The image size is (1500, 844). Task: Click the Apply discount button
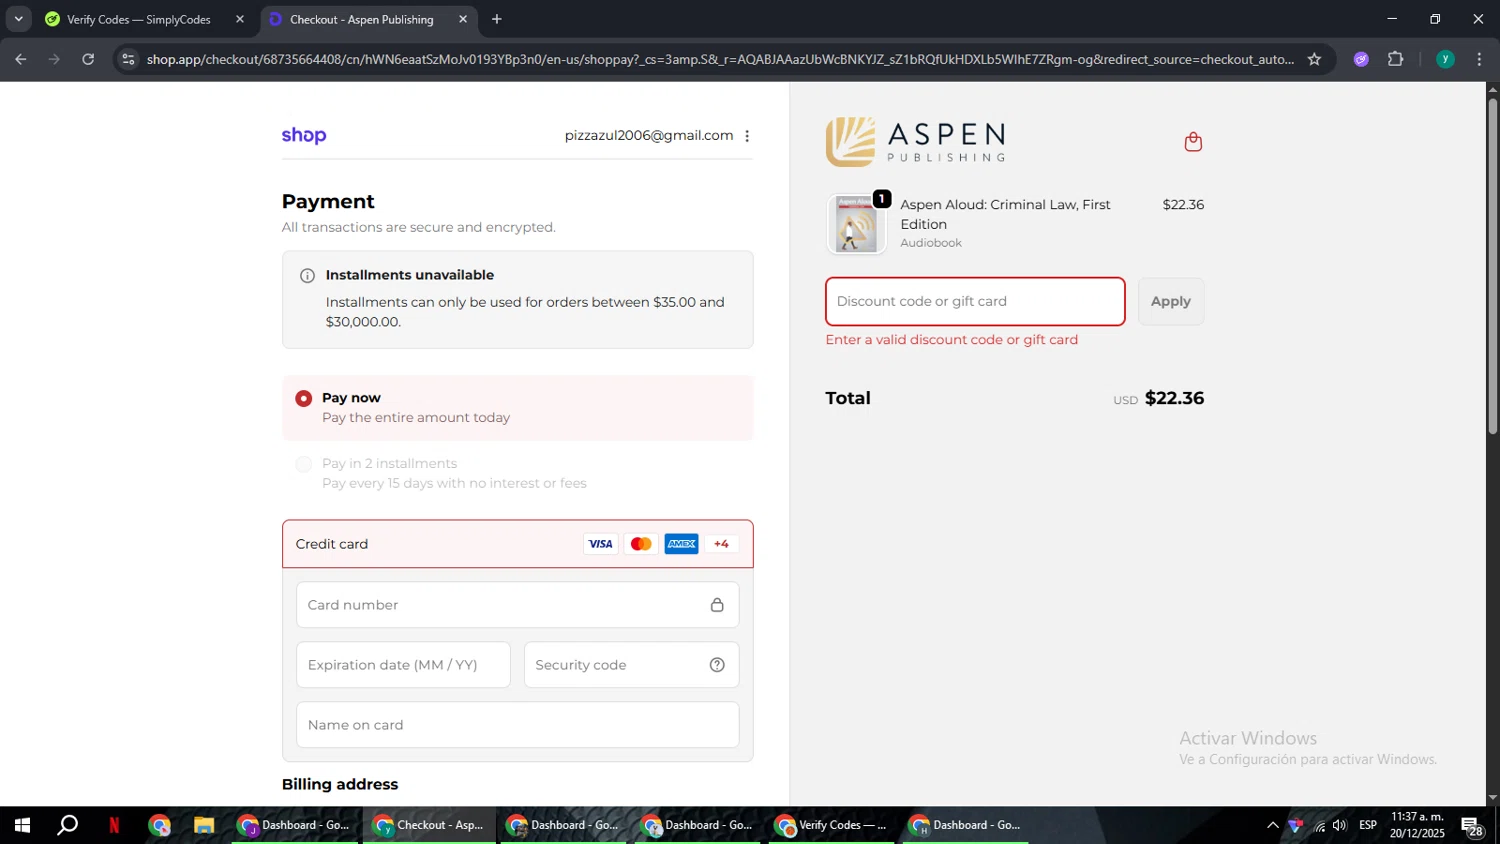pos(1171,301)
